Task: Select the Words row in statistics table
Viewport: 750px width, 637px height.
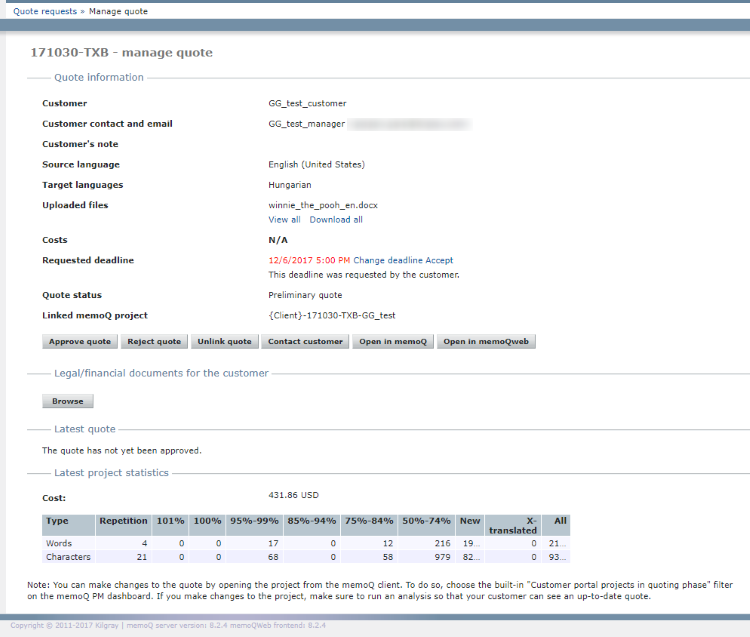Action: click(x=61, y=543)
